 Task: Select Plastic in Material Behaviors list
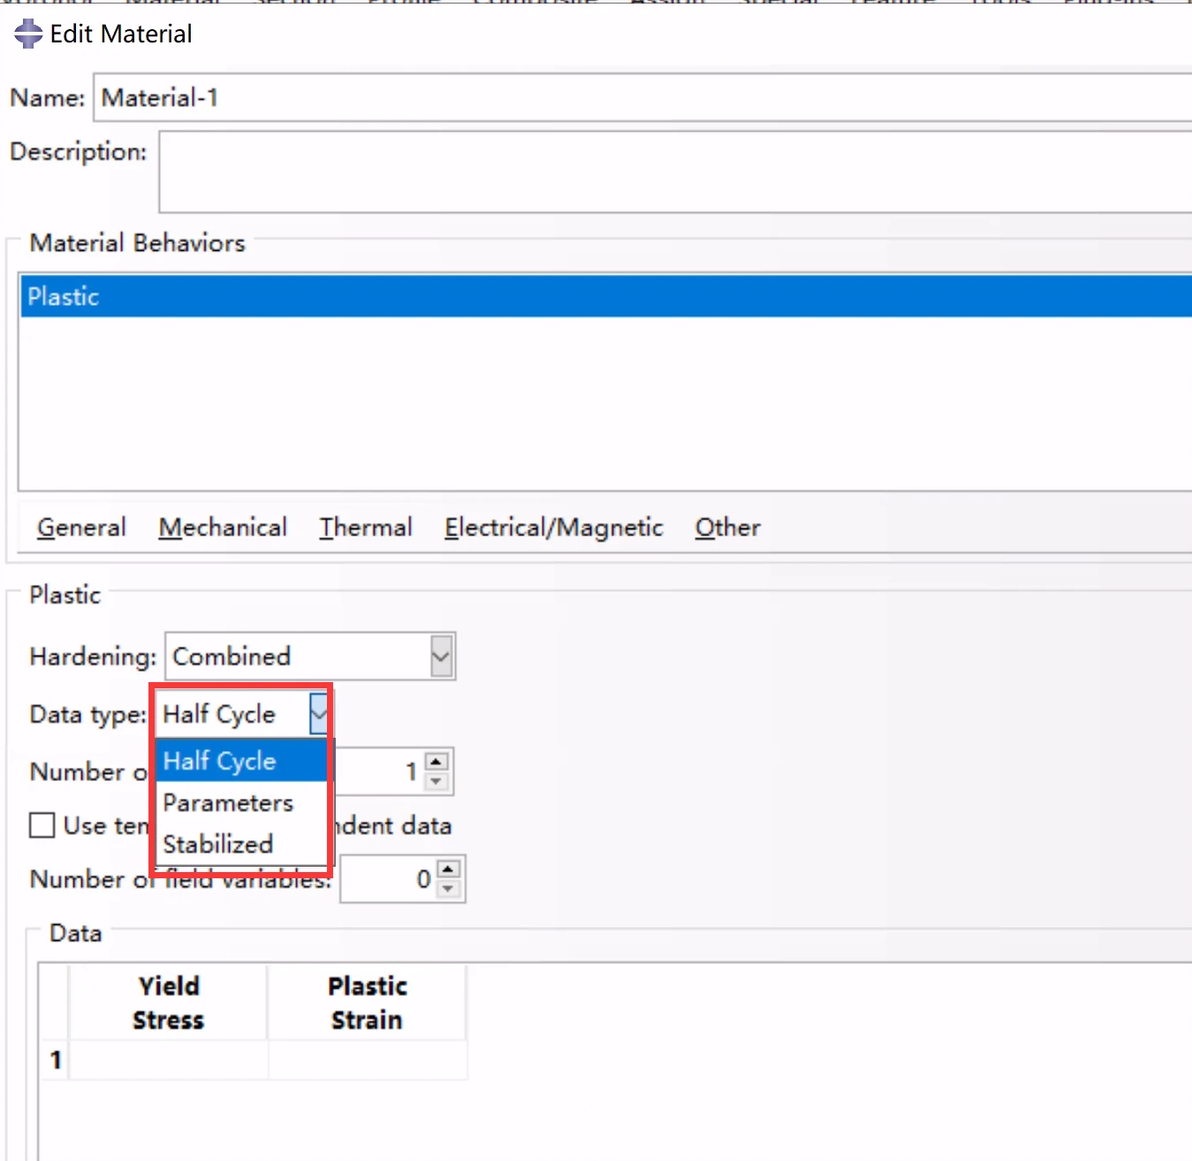pyautogui.click(x=606, y=296)
